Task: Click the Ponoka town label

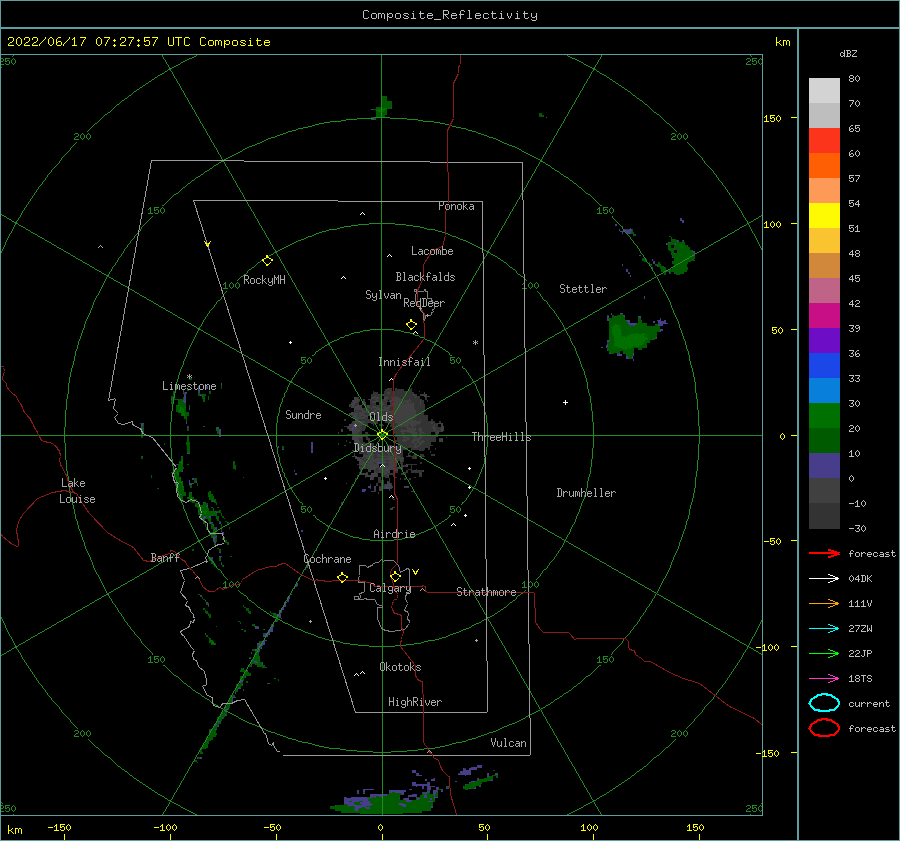Action: pos(456,207)
